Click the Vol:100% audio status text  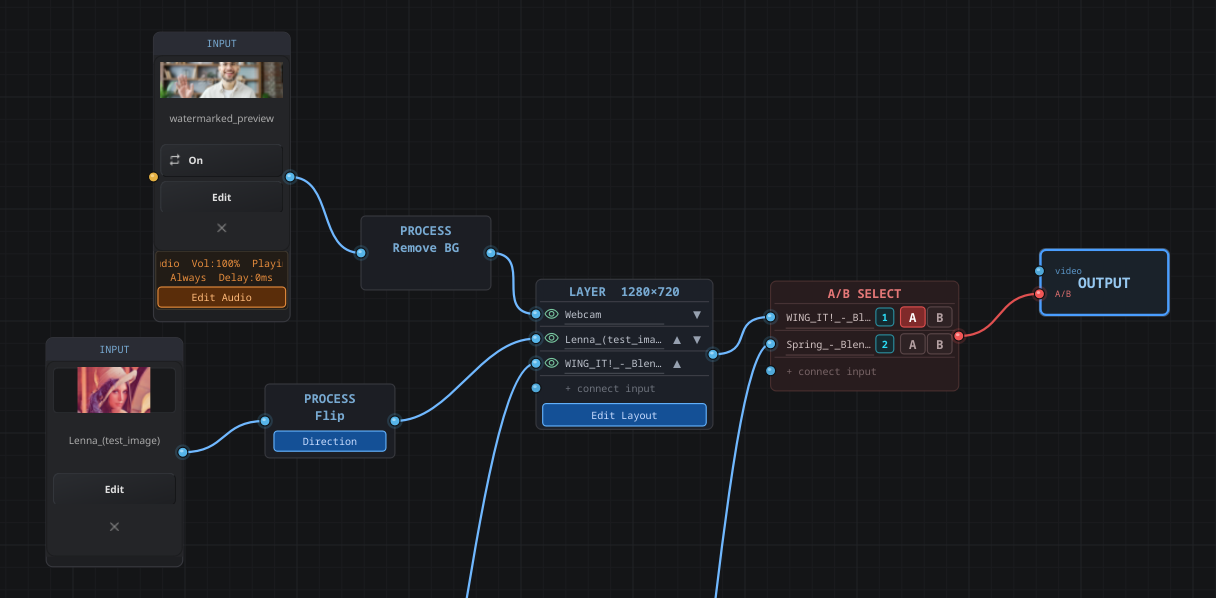(x=216, y=263)
